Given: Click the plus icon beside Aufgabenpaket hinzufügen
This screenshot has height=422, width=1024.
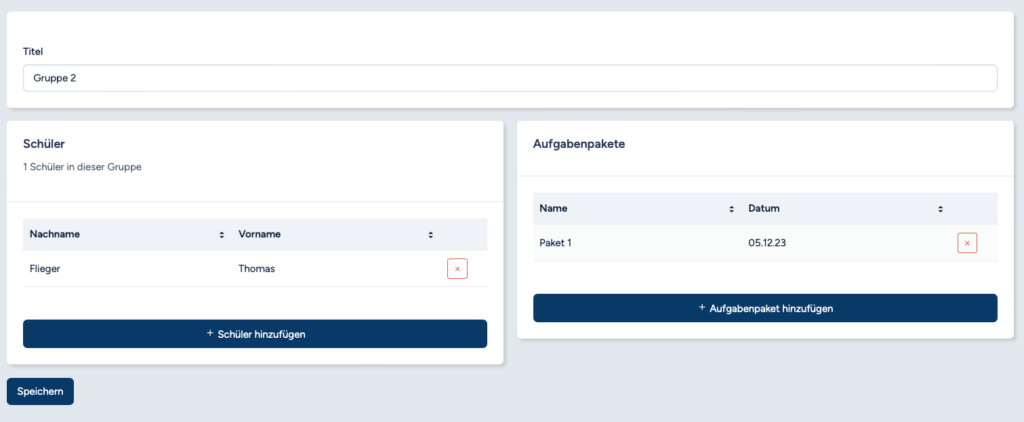Looking at the screenshot, I should 701,307.
